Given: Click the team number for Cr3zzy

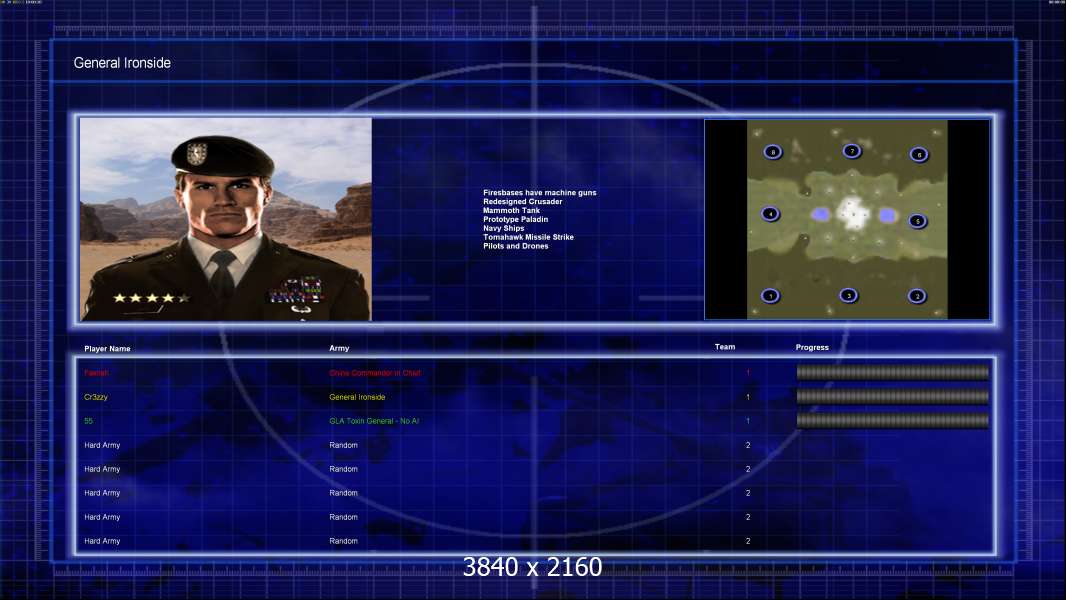Looking at the screenshot, I should coord(748,397).
